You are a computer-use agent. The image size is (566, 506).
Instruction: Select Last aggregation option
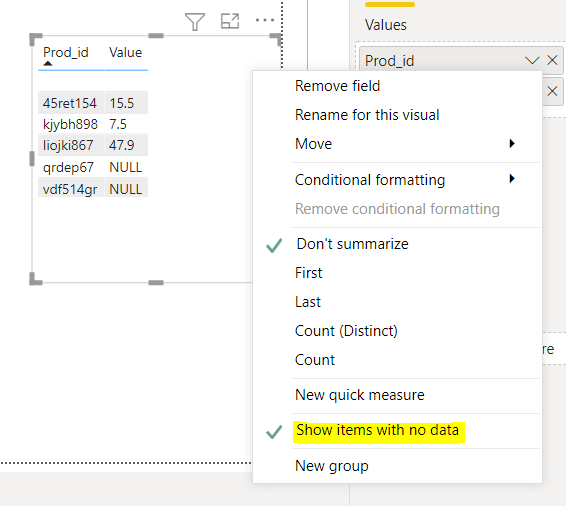[397, 302]
